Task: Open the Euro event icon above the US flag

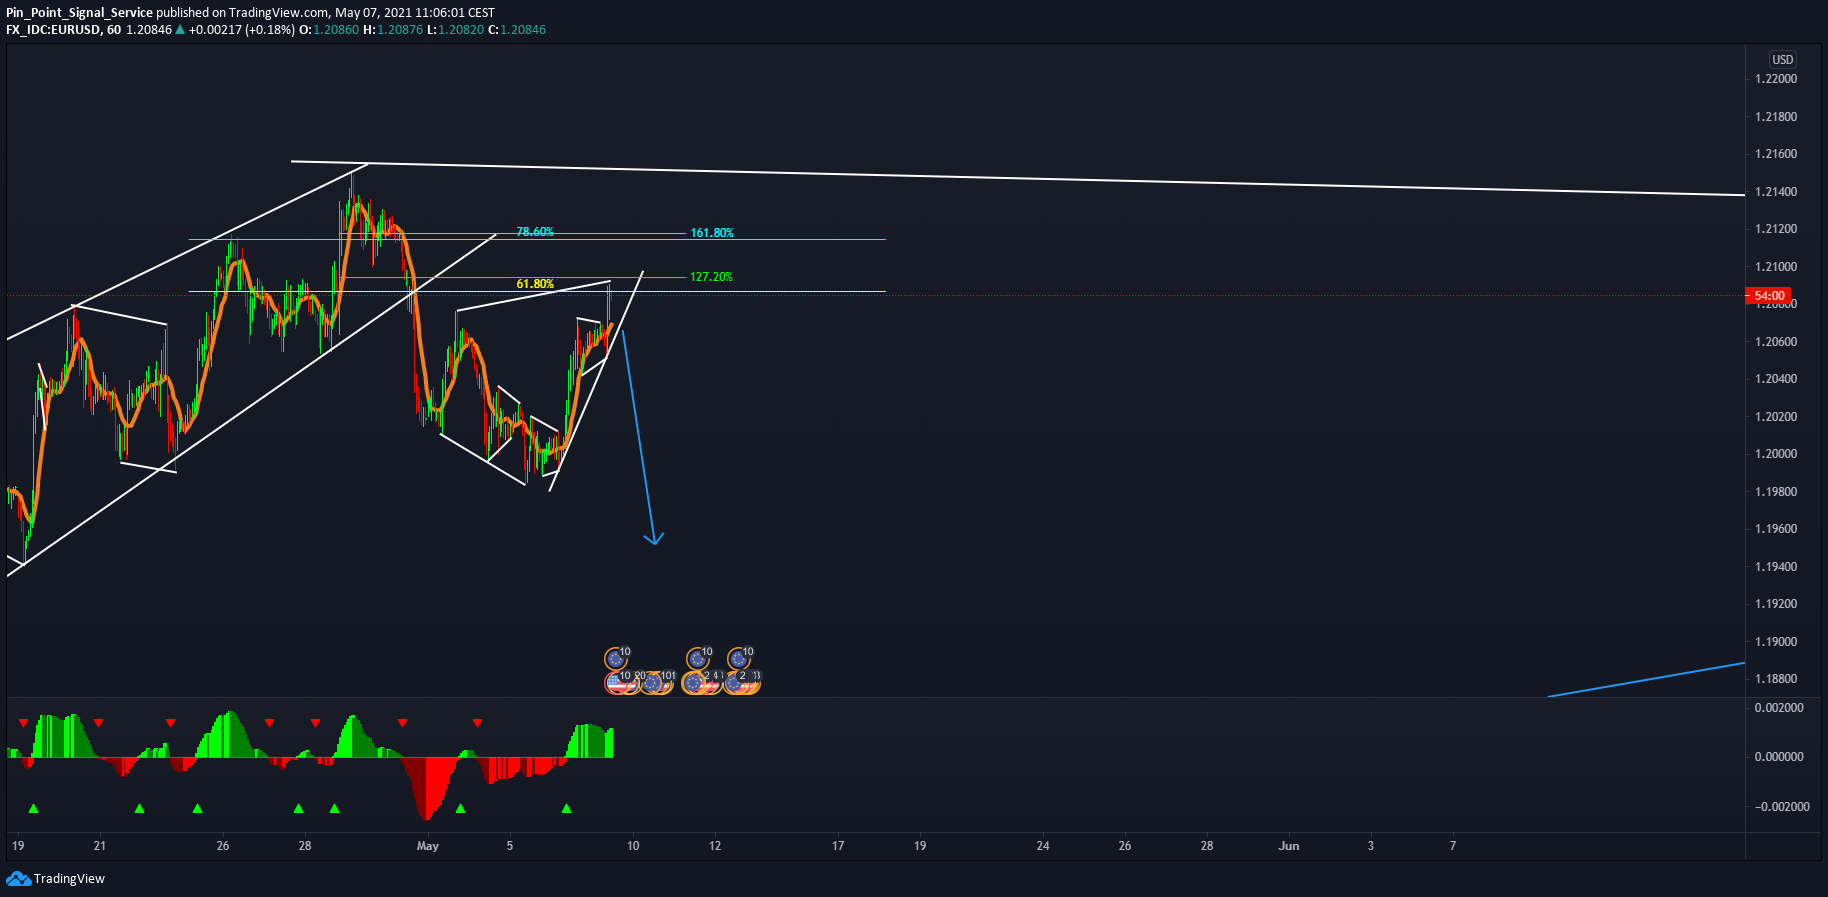Action: click(x=616, y=659)
